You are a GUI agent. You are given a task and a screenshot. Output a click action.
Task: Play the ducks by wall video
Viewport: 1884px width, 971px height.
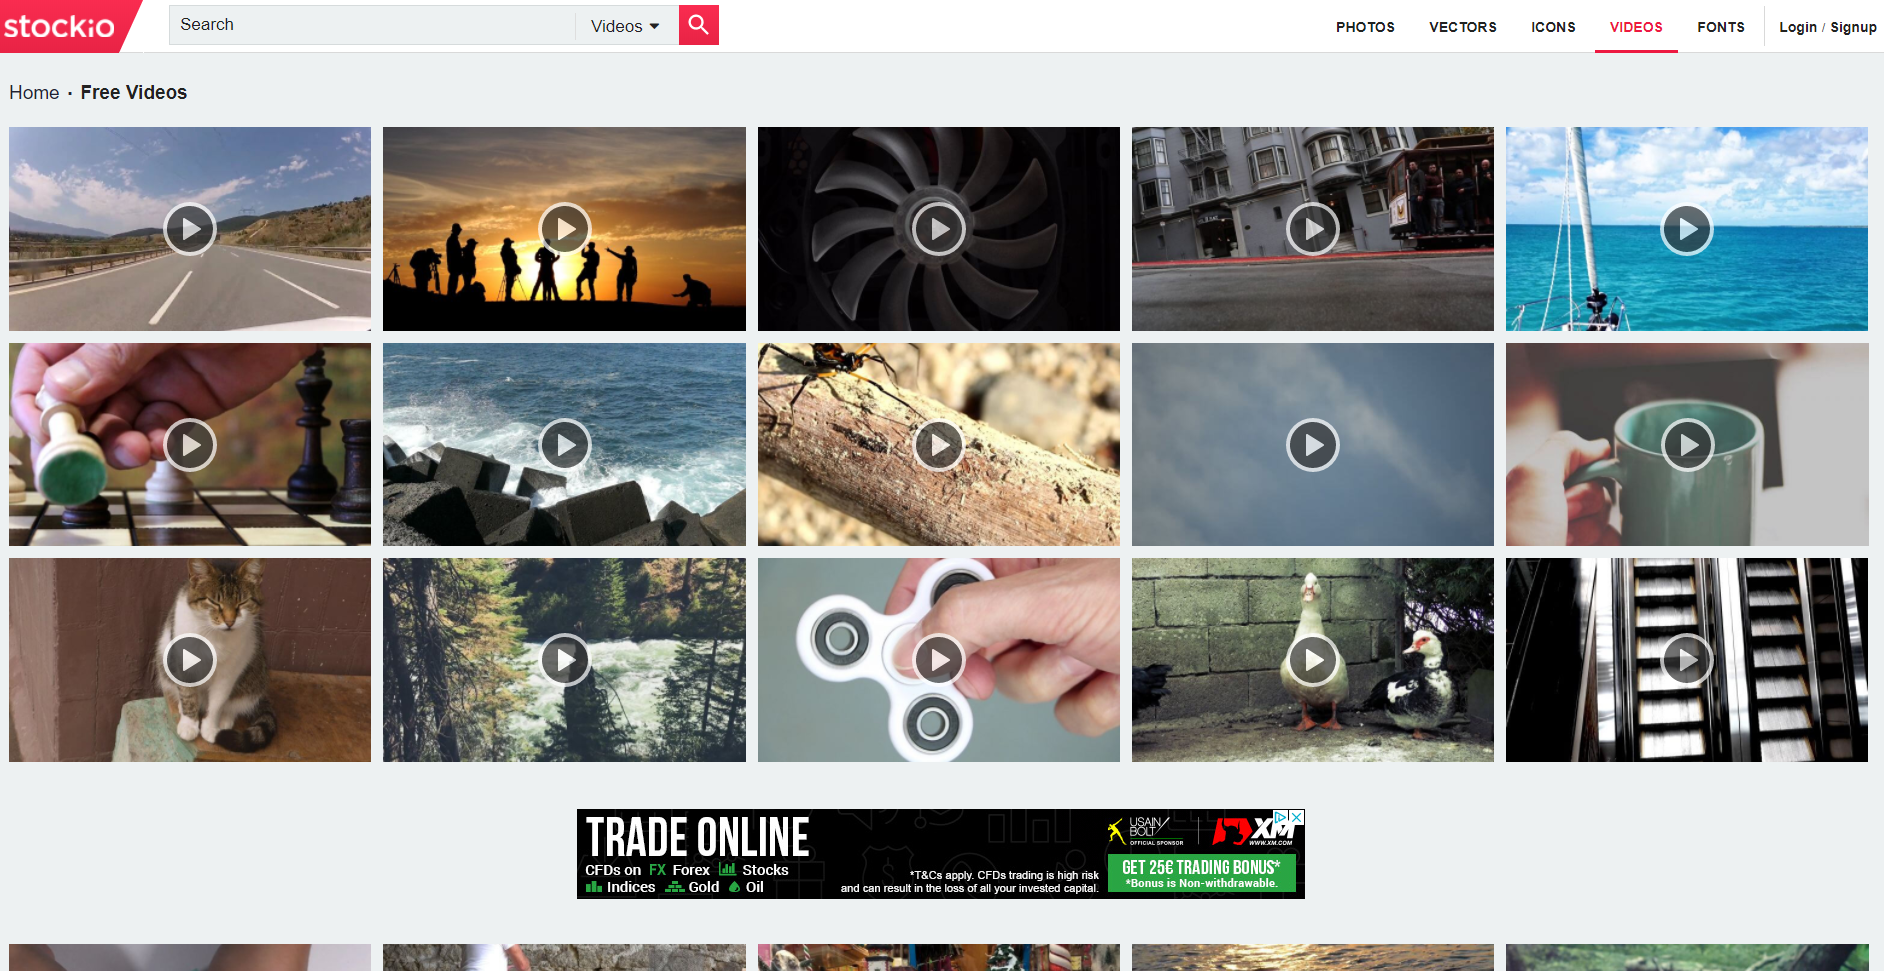click(1312, 660)
